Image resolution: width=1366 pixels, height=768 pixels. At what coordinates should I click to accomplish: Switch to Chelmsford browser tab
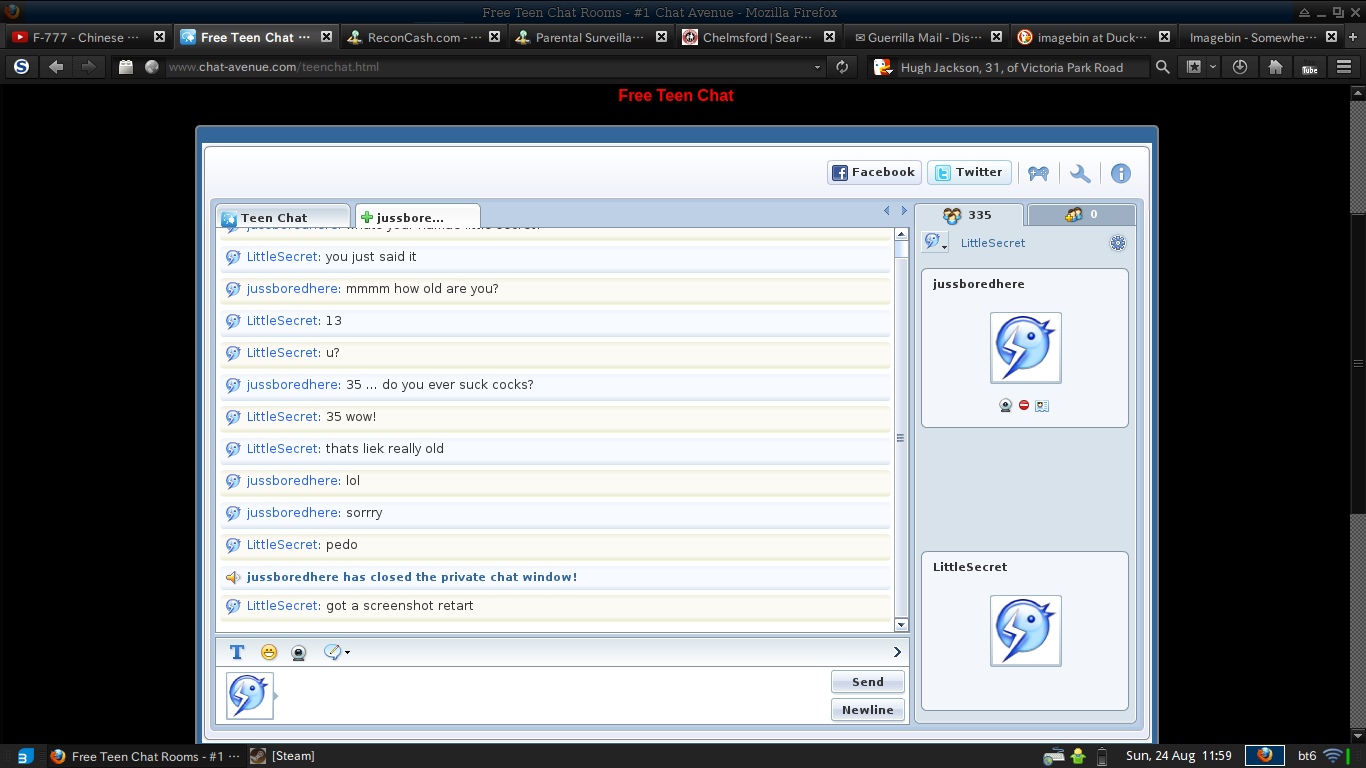click(x=758, y=37)
